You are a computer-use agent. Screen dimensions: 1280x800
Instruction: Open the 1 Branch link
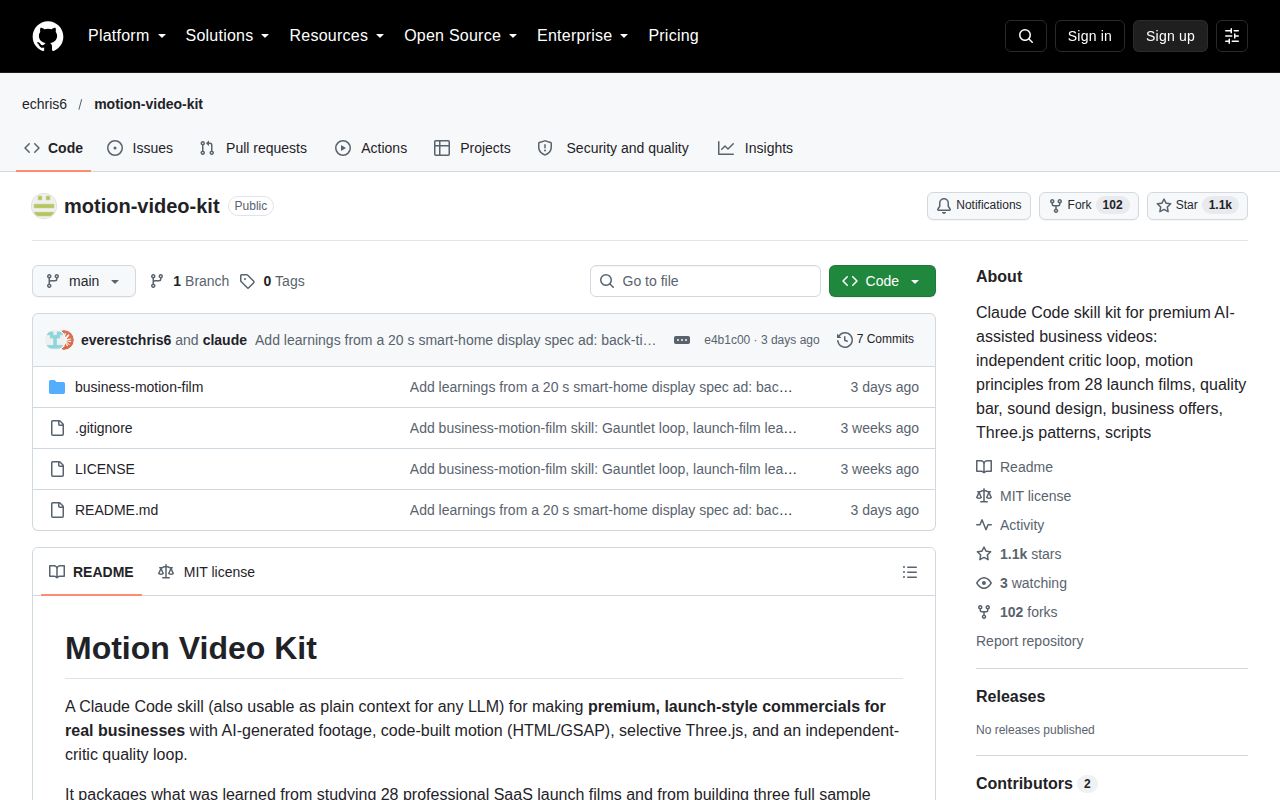[x=189, y=281]
